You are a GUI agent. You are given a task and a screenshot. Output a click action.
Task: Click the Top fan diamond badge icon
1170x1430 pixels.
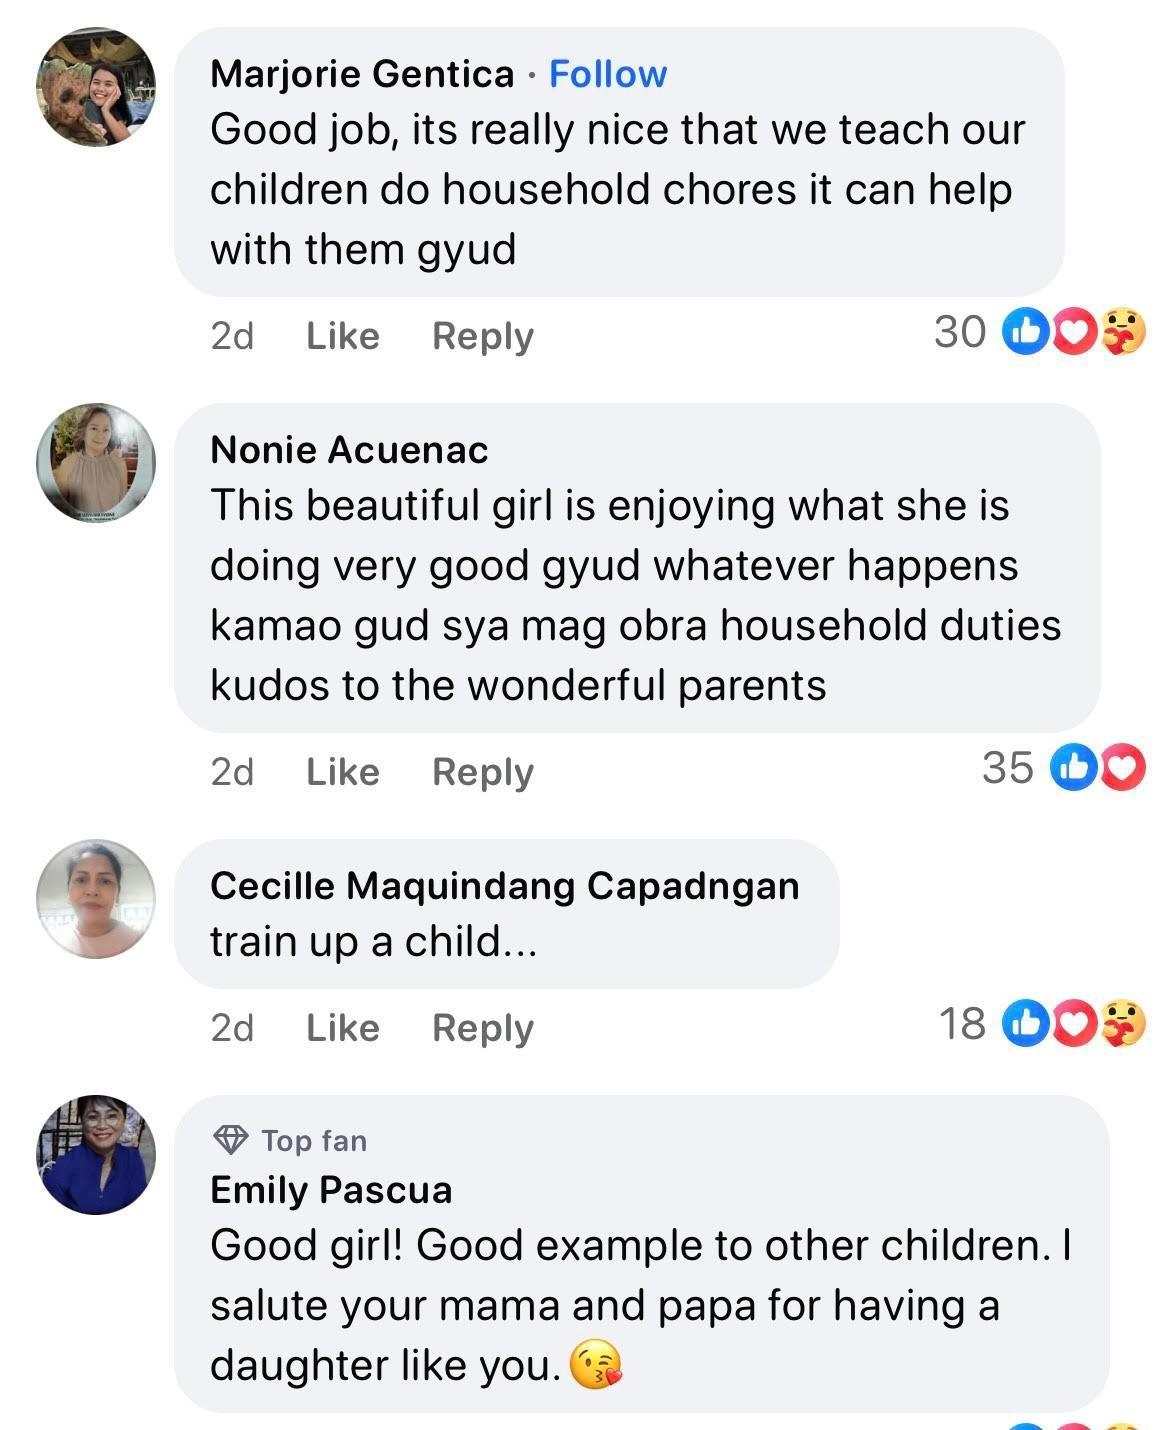pos(231,1140)
